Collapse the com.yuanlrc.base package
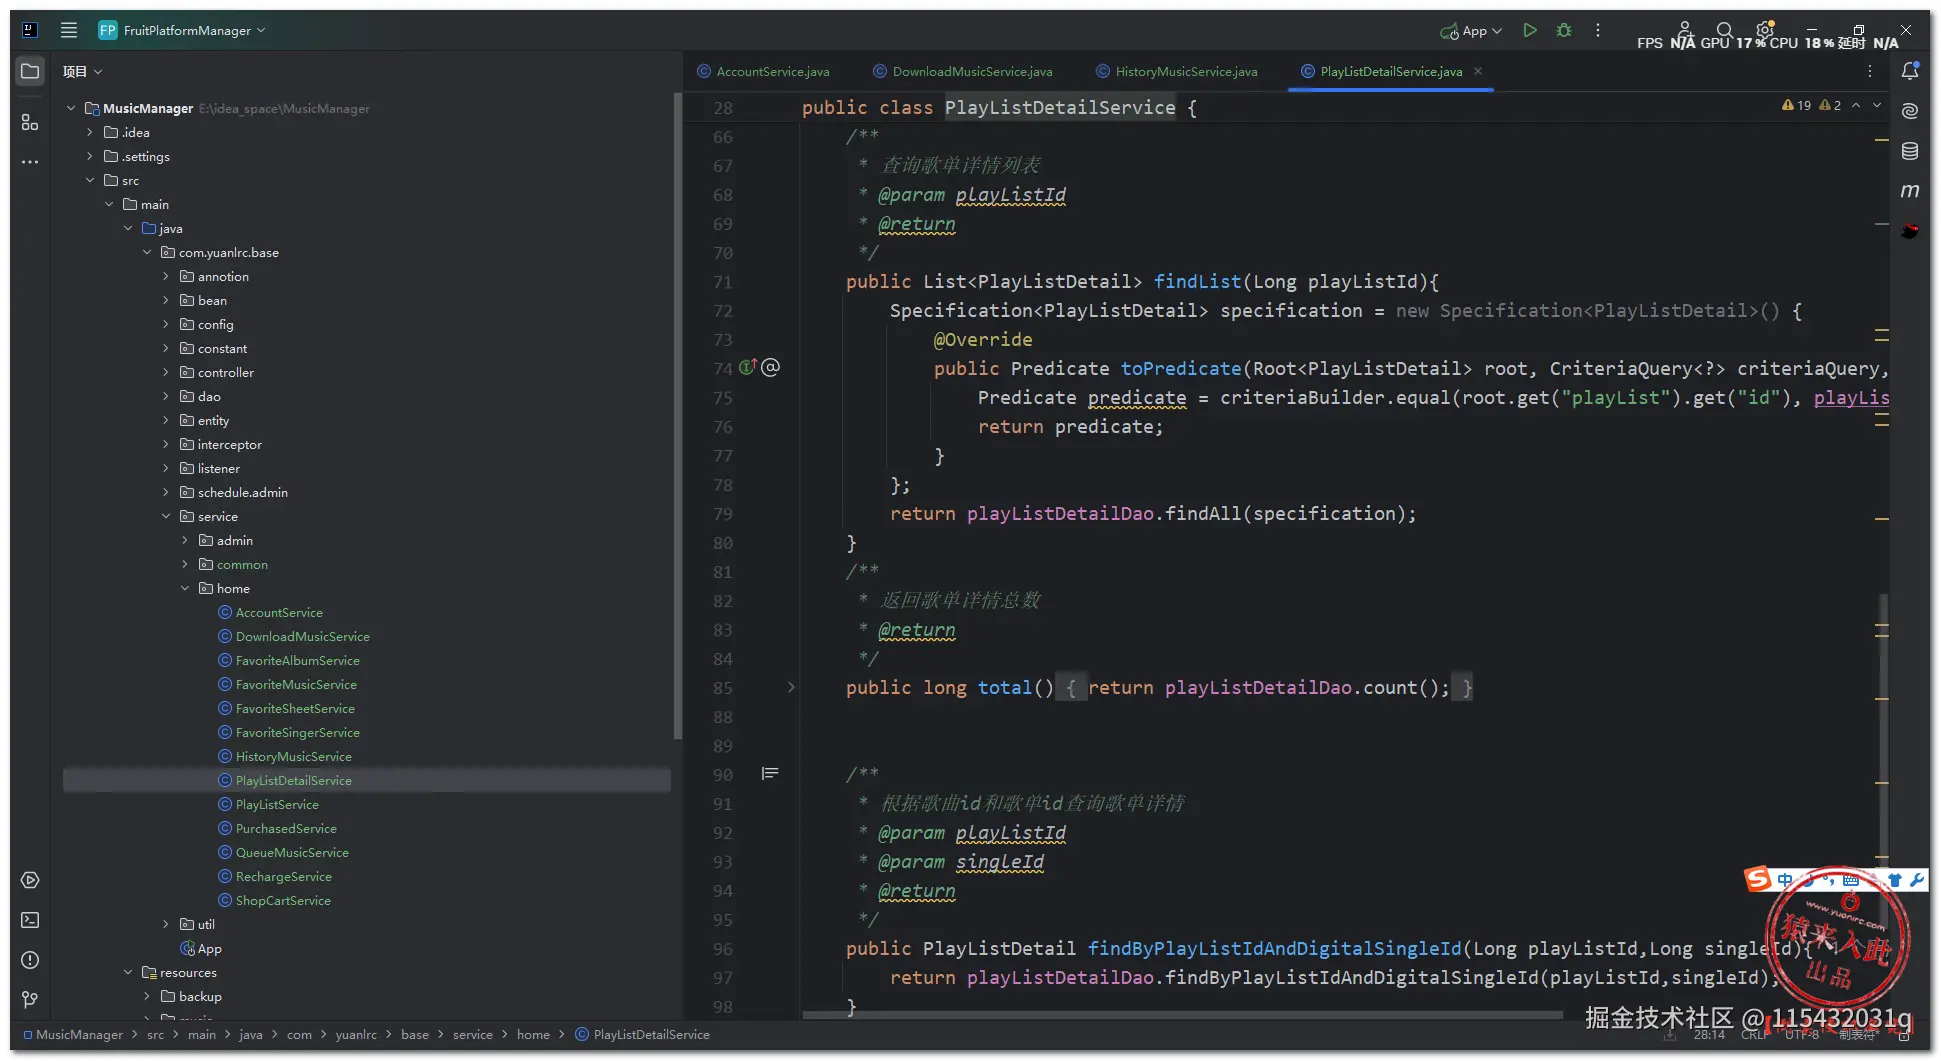The width and height of the screenshot is (1941, 1061). point(147,252)
